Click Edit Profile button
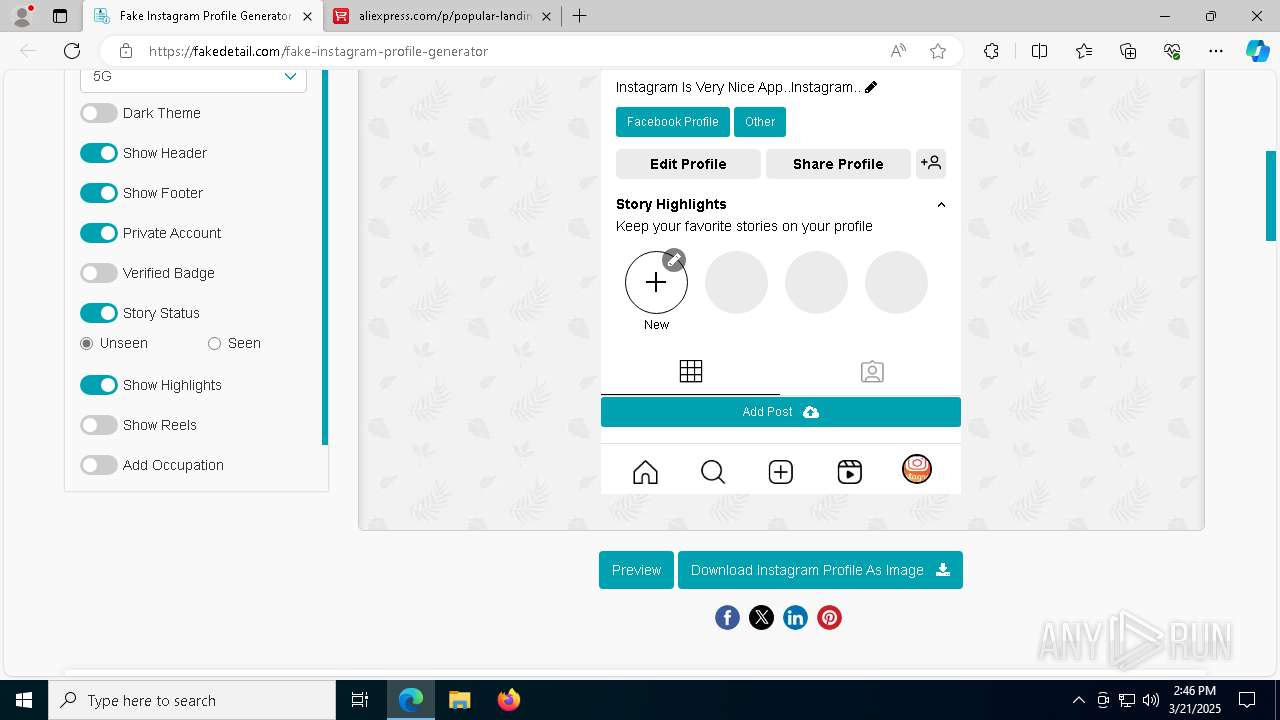 tap(688, 164)
